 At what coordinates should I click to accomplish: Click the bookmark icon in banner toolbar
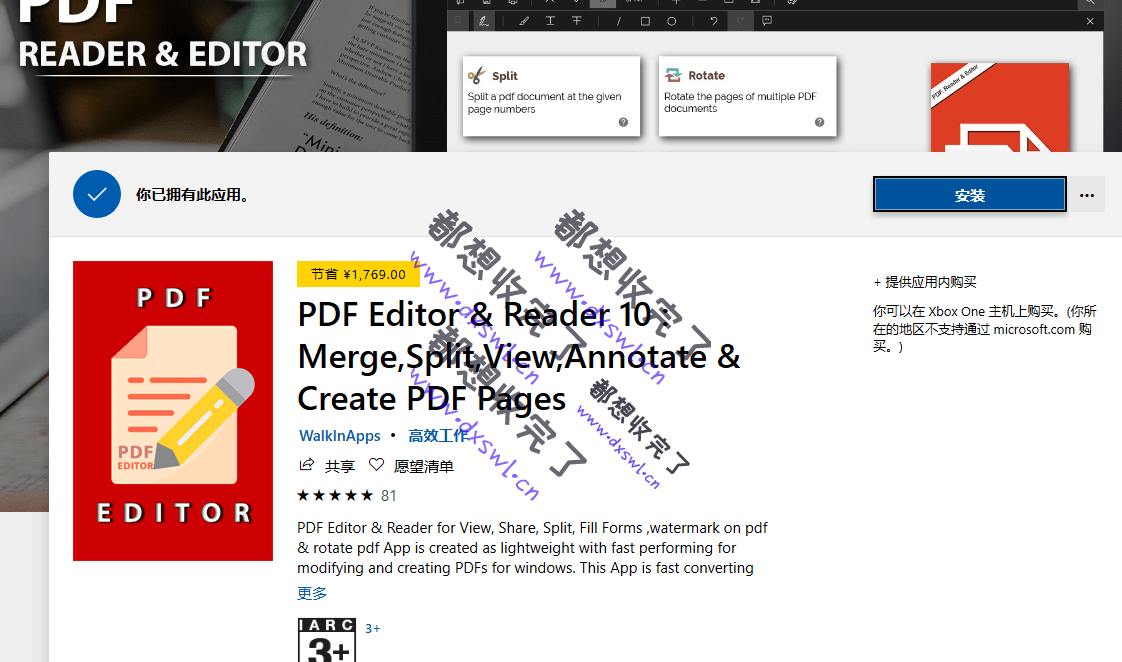(458, 21)
